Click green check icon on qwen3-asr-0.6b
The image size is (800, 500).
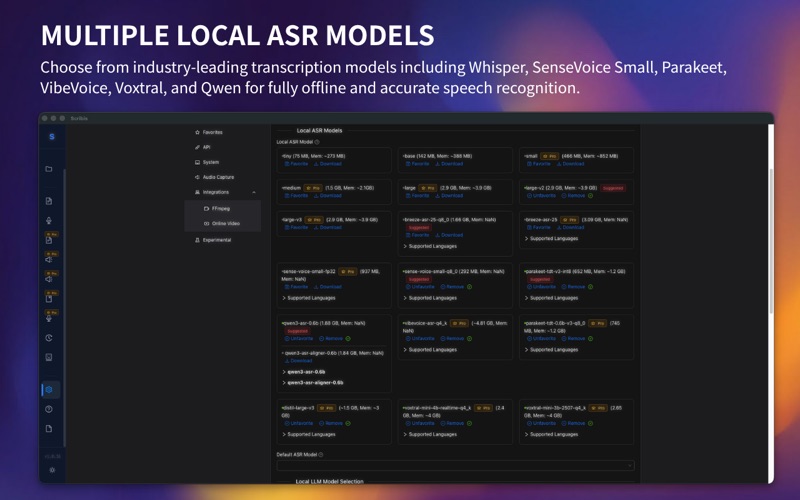pos(348,339)
